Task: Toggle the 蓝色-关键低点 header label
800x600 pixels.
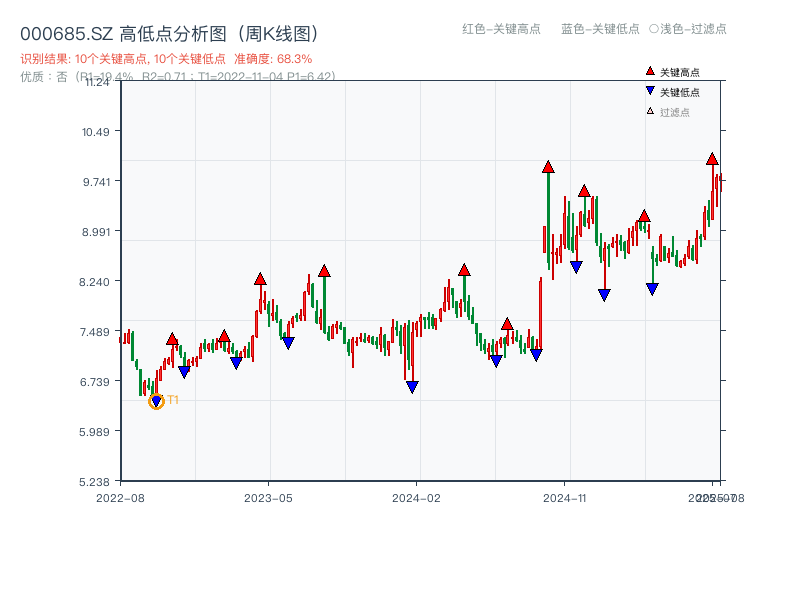Action: tap(600, 29)
